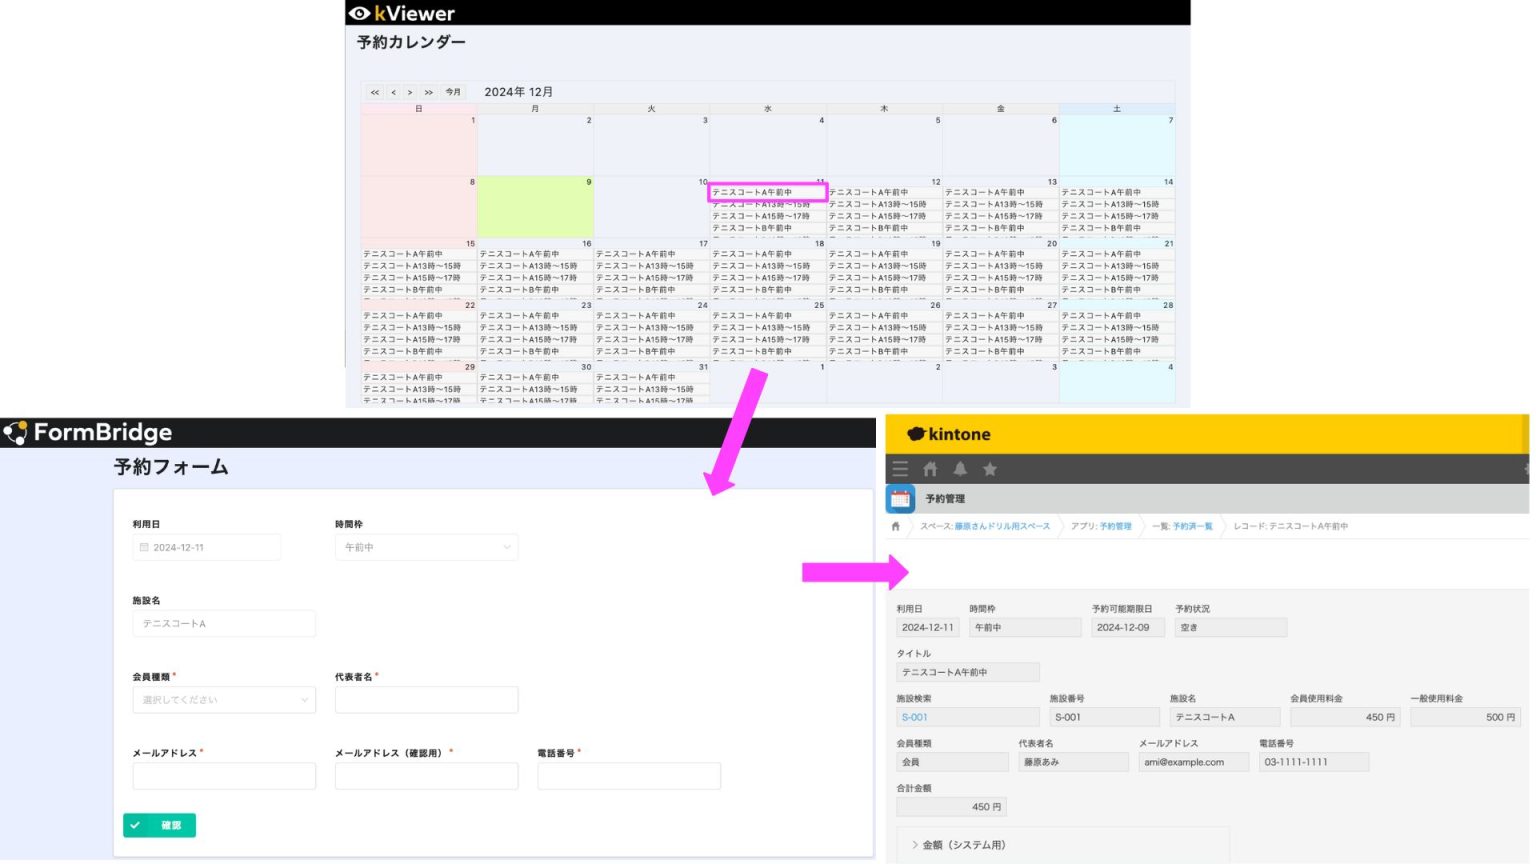Click the FormBridge logo icon
This screenshot has height=864, width=1536.
(x=17, y=432)
